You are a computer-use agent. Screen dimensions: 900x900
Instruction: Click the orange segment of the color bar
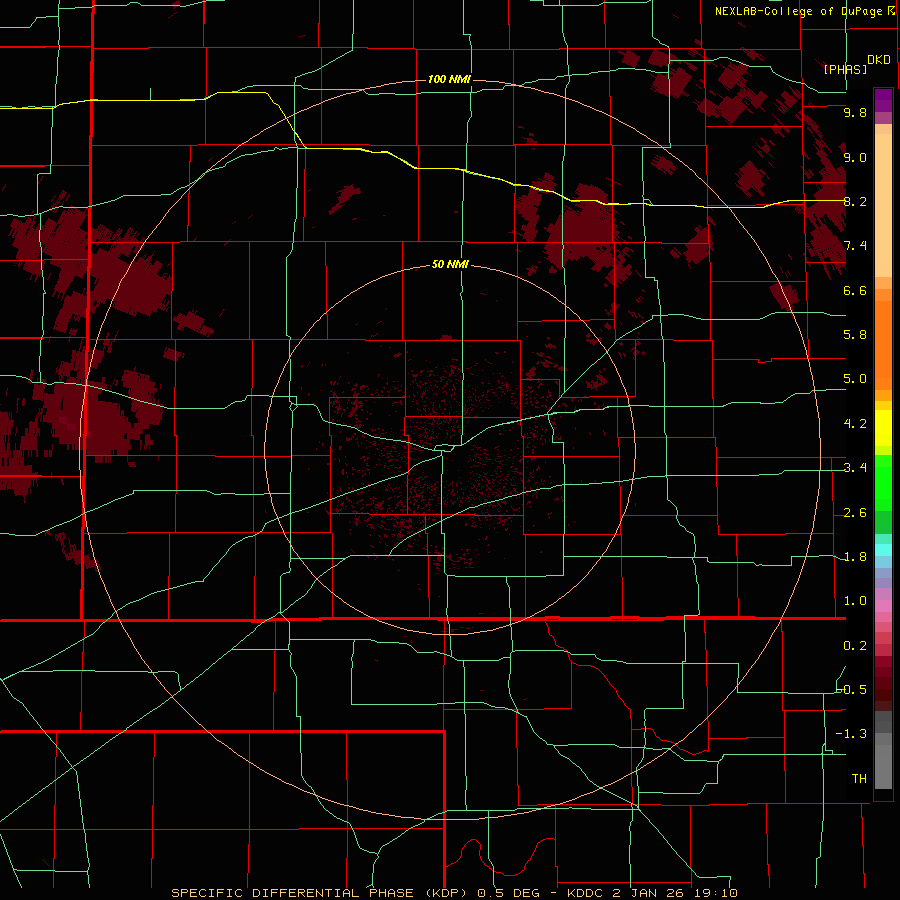(883, 345)
